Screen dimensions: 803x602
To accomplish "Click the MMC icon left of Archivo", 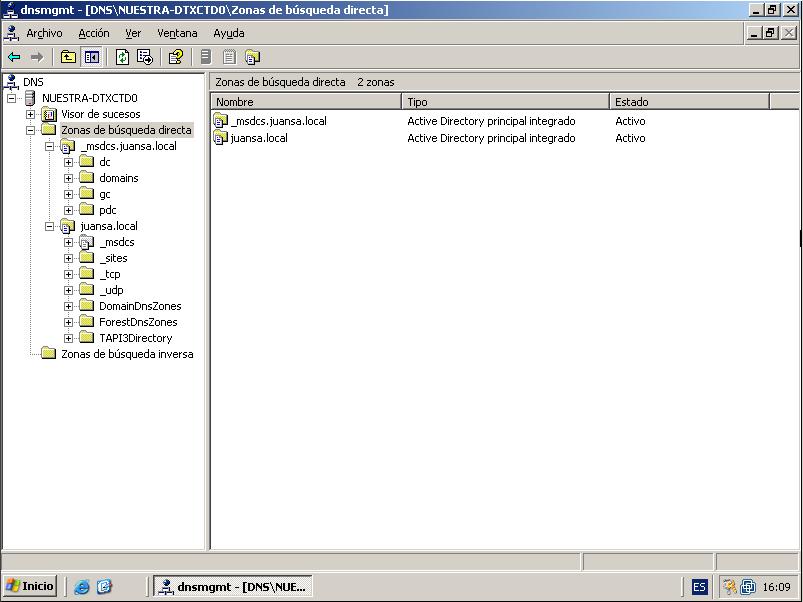I will [11, 33].
